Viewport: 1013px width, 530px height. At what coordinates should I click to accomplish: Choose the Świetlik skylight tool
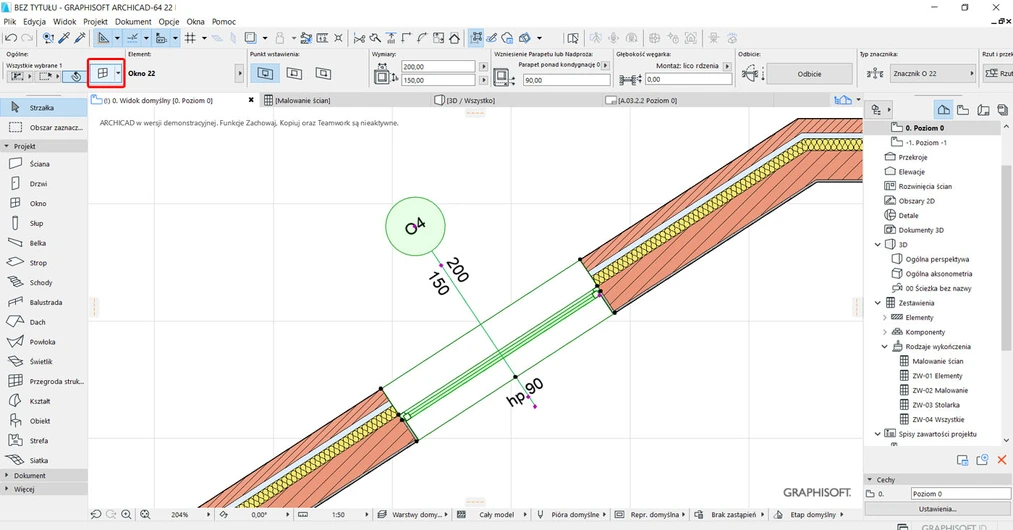[44, 361]
